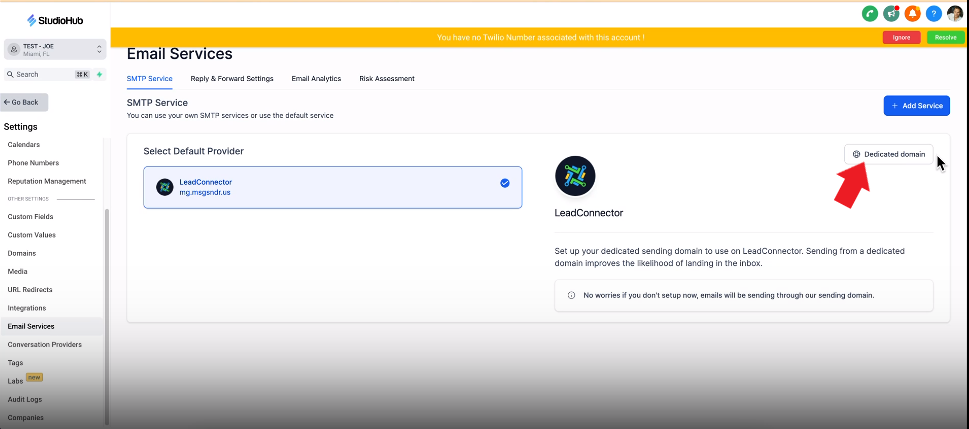Screen dimensions: 969x429
Task: Click the Select Default Provider heading
Action: [193, 151]
